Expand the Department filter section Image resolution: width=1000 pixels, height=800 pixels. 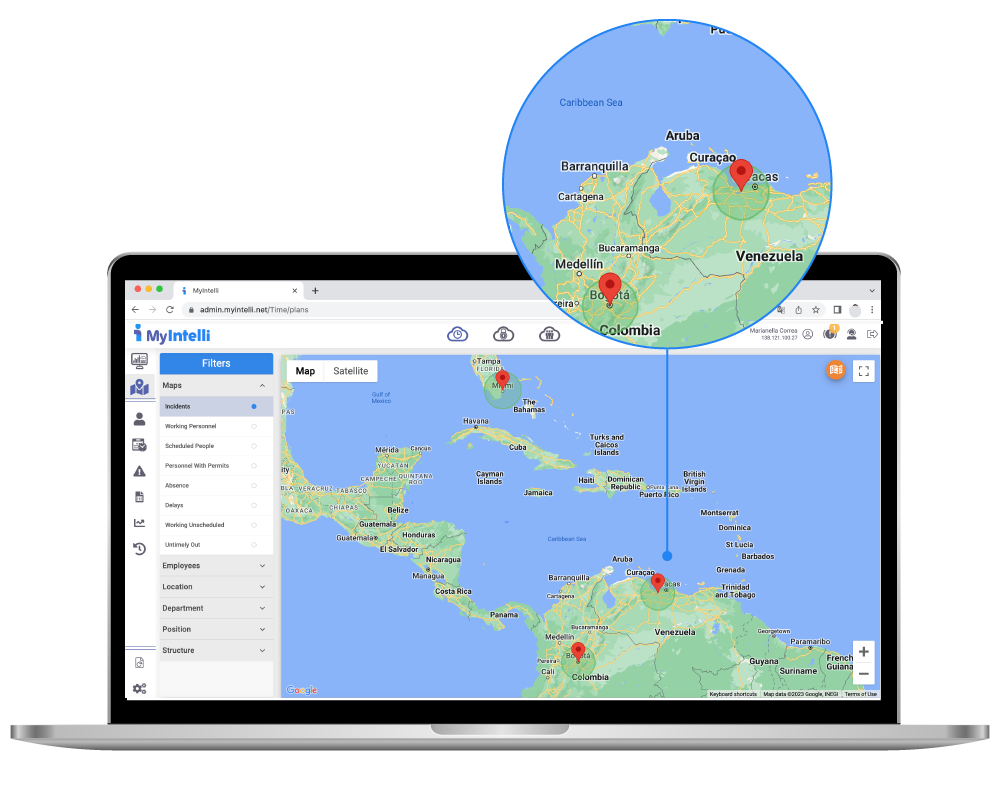(x=216, y=608)
